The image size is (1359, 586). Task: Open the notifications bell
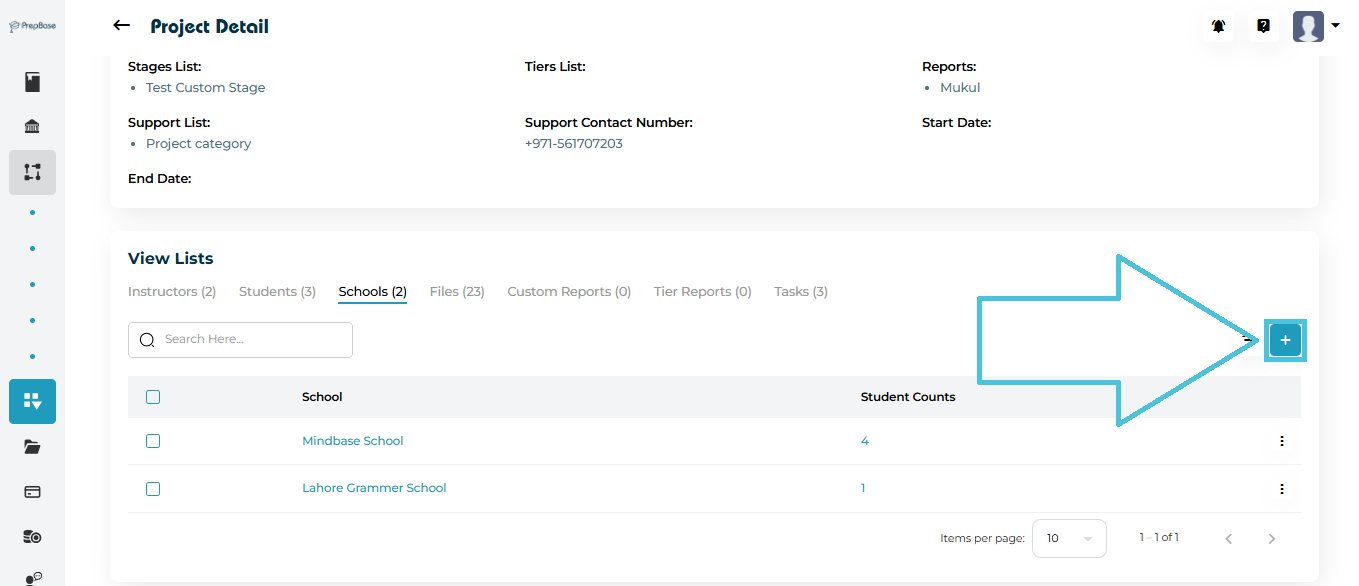[x=1218, y=27]
